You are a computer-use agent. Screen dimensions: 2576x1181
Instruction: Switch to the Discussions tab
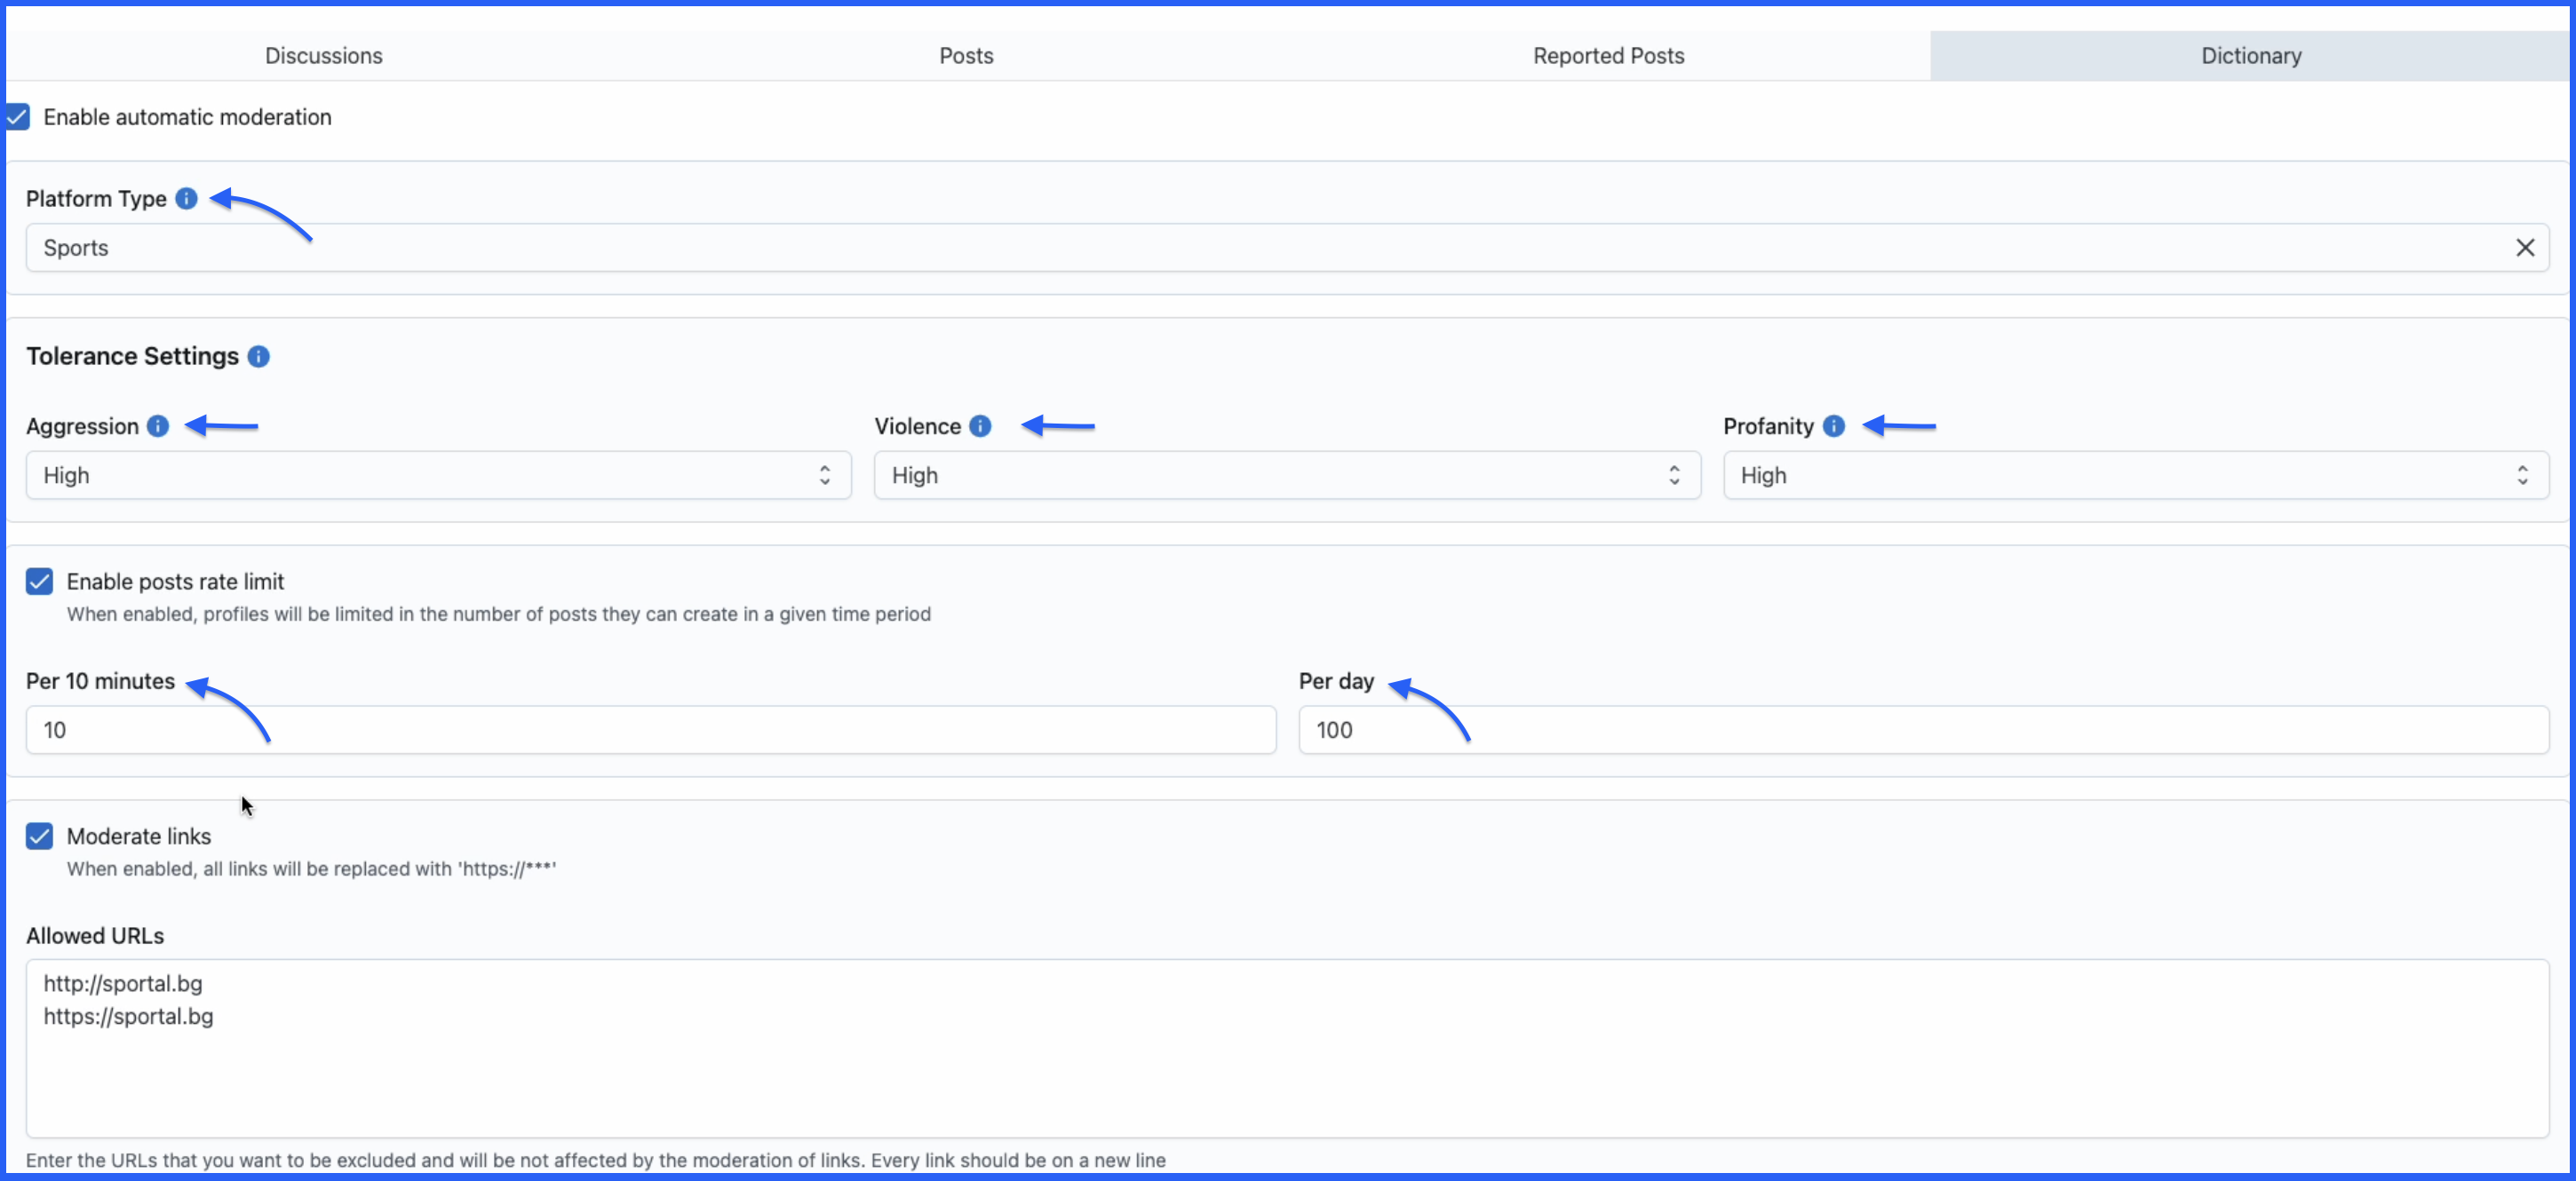tap(323, 56)
